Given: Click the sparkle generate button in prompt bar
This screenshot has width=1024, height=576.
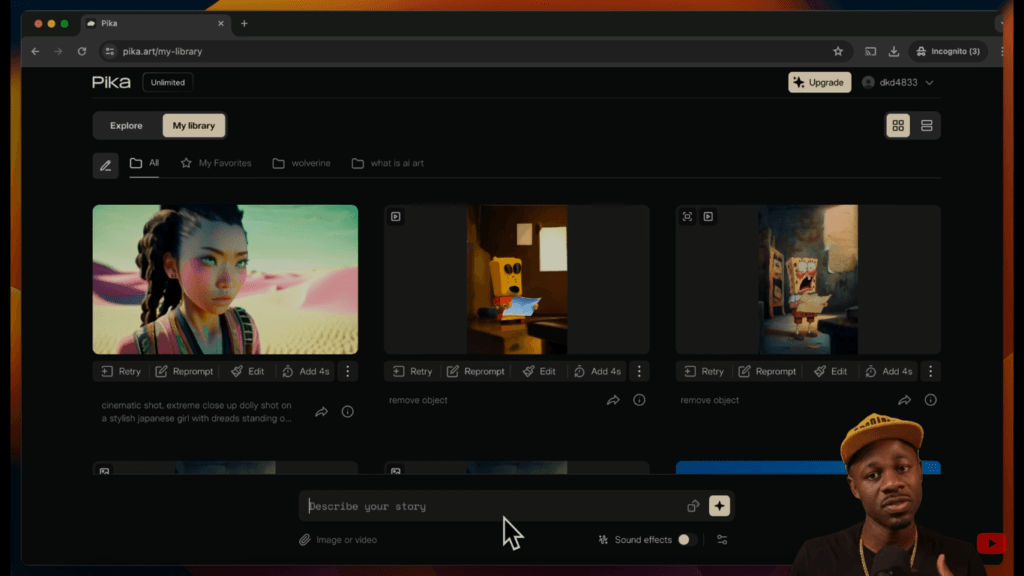Looking at the screenshot, I should 719,506.
